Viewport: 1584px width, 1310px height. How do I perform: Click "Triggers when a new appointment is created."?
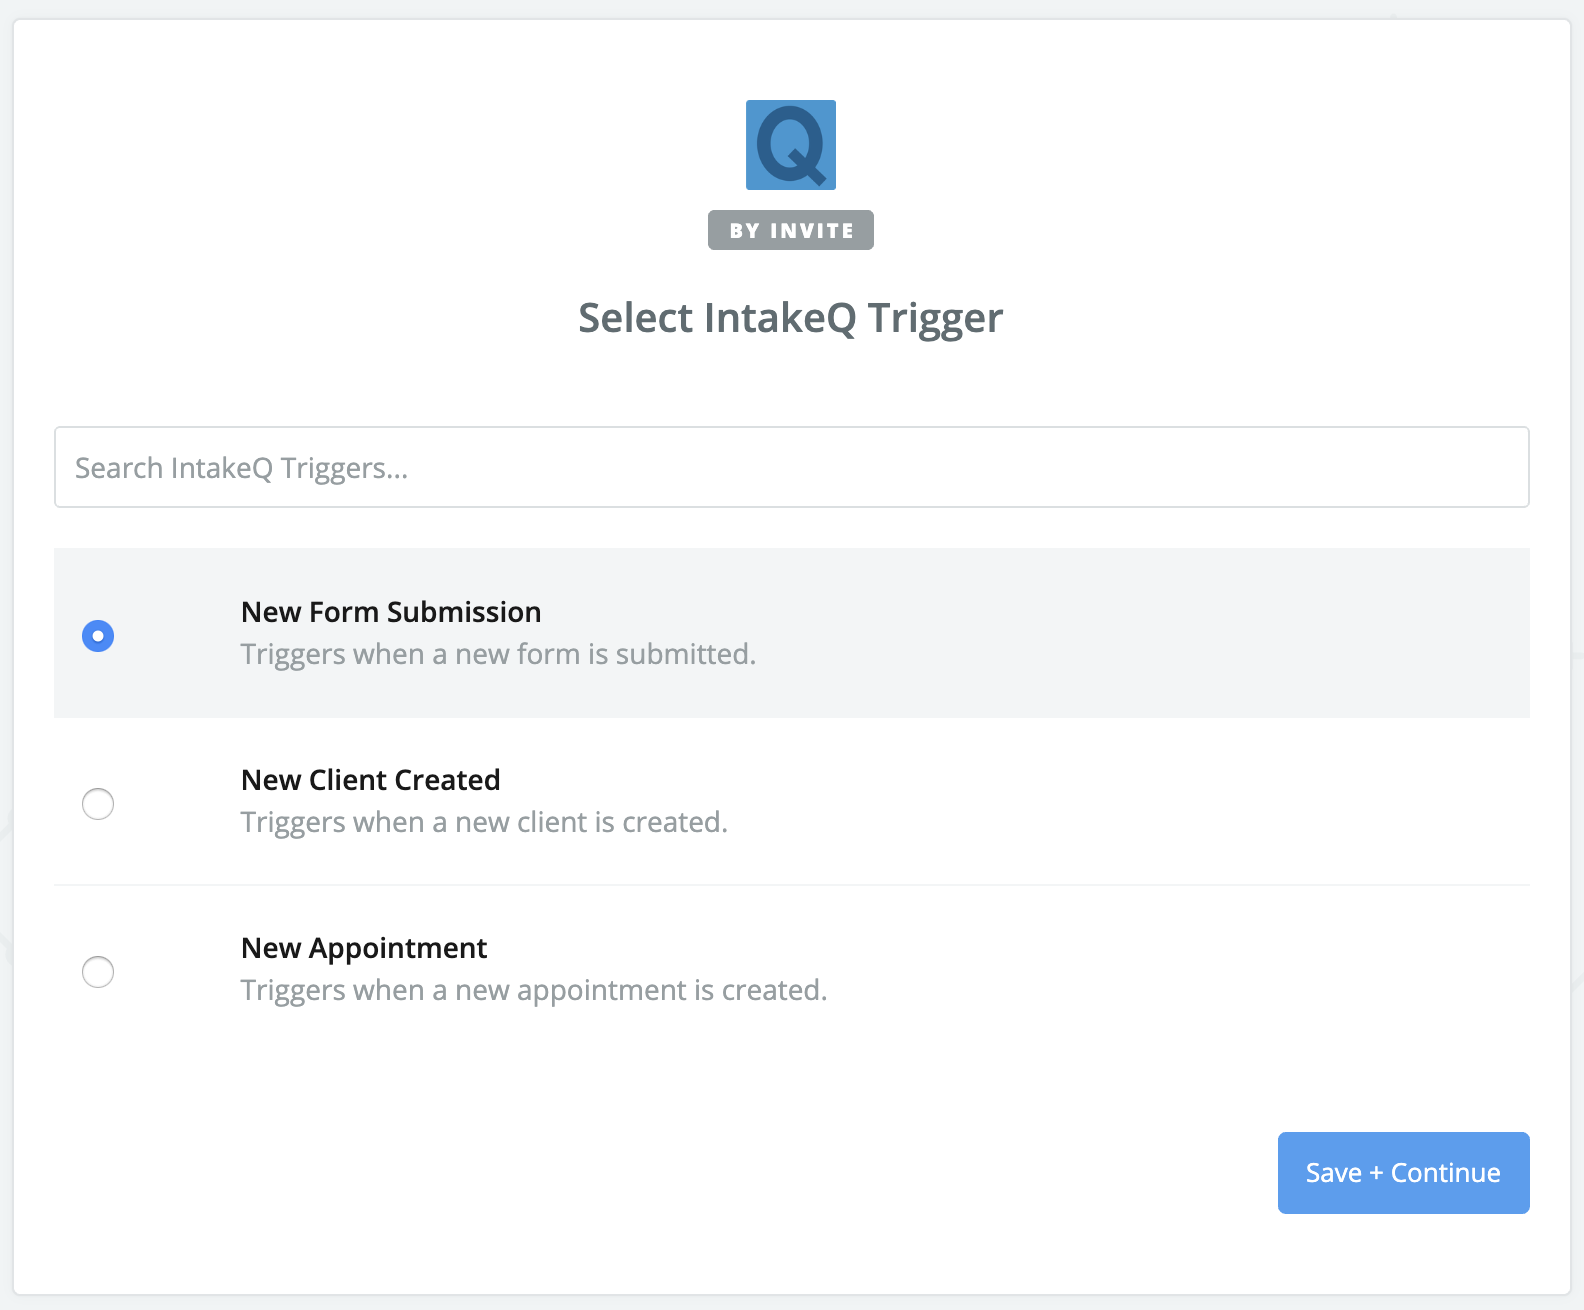tap(534, 990)
